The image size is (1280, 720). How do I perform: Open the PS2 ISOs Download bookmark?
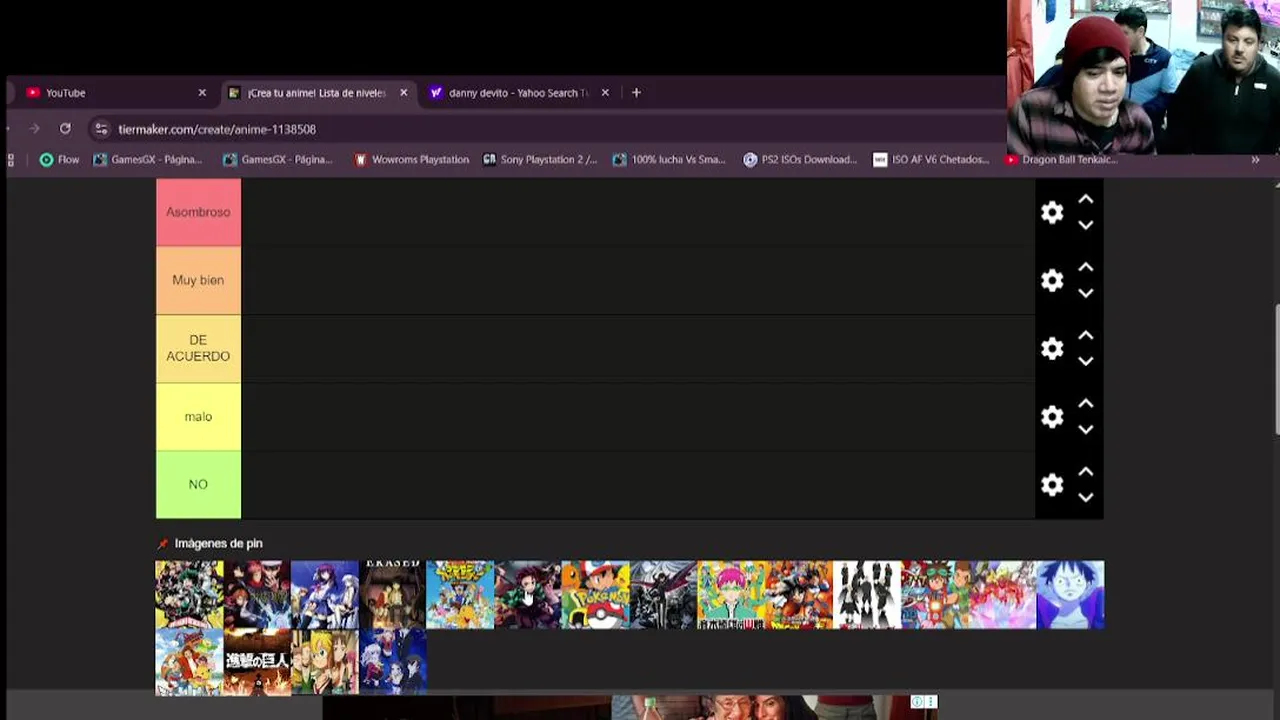[800, 159]
